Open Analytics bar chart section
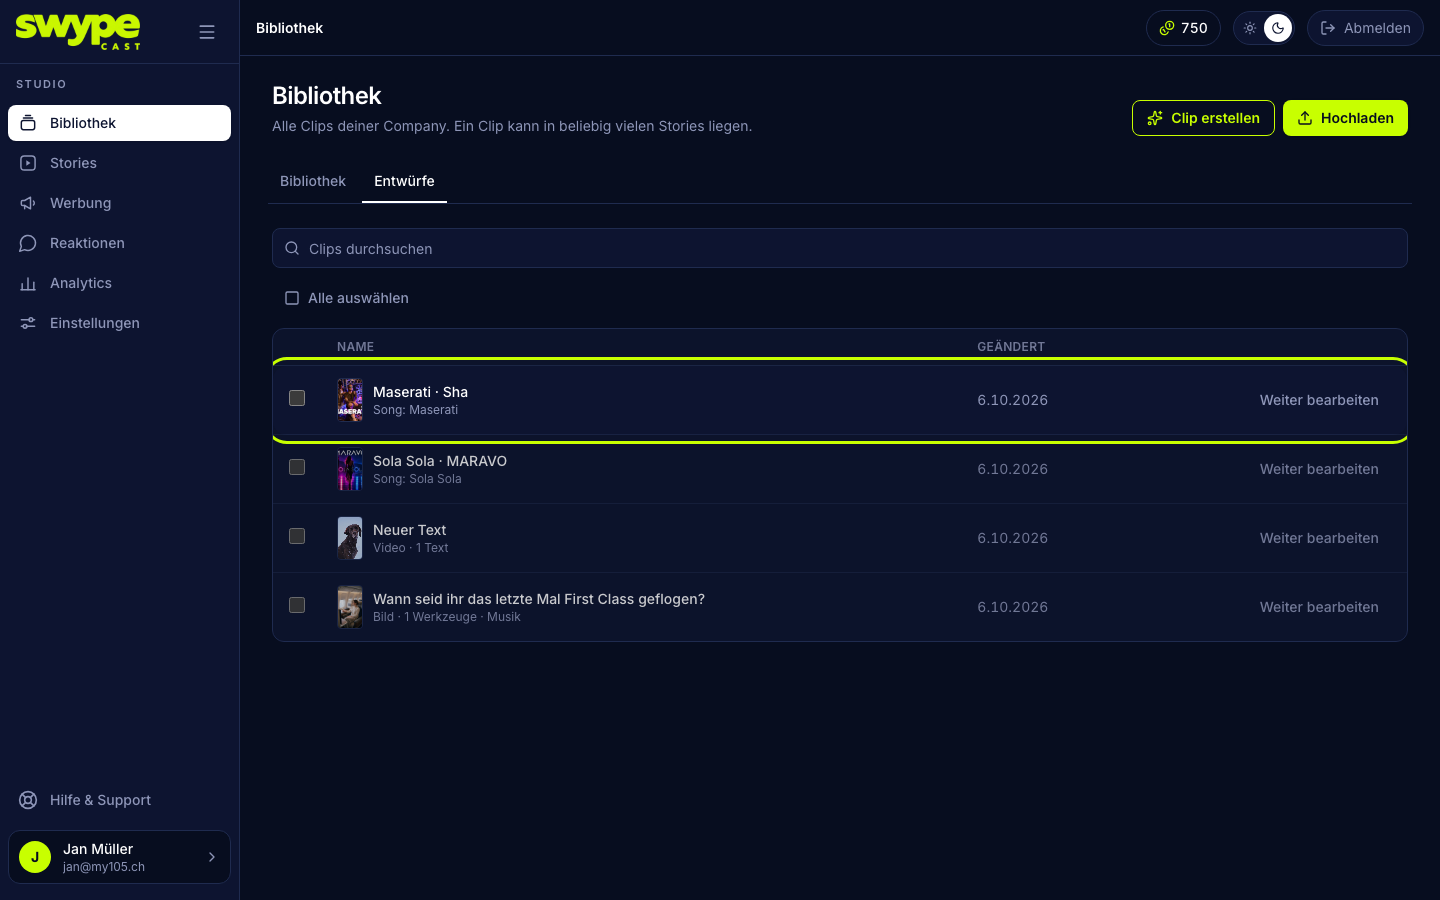 pyautogui.click(x=119, y=283)
